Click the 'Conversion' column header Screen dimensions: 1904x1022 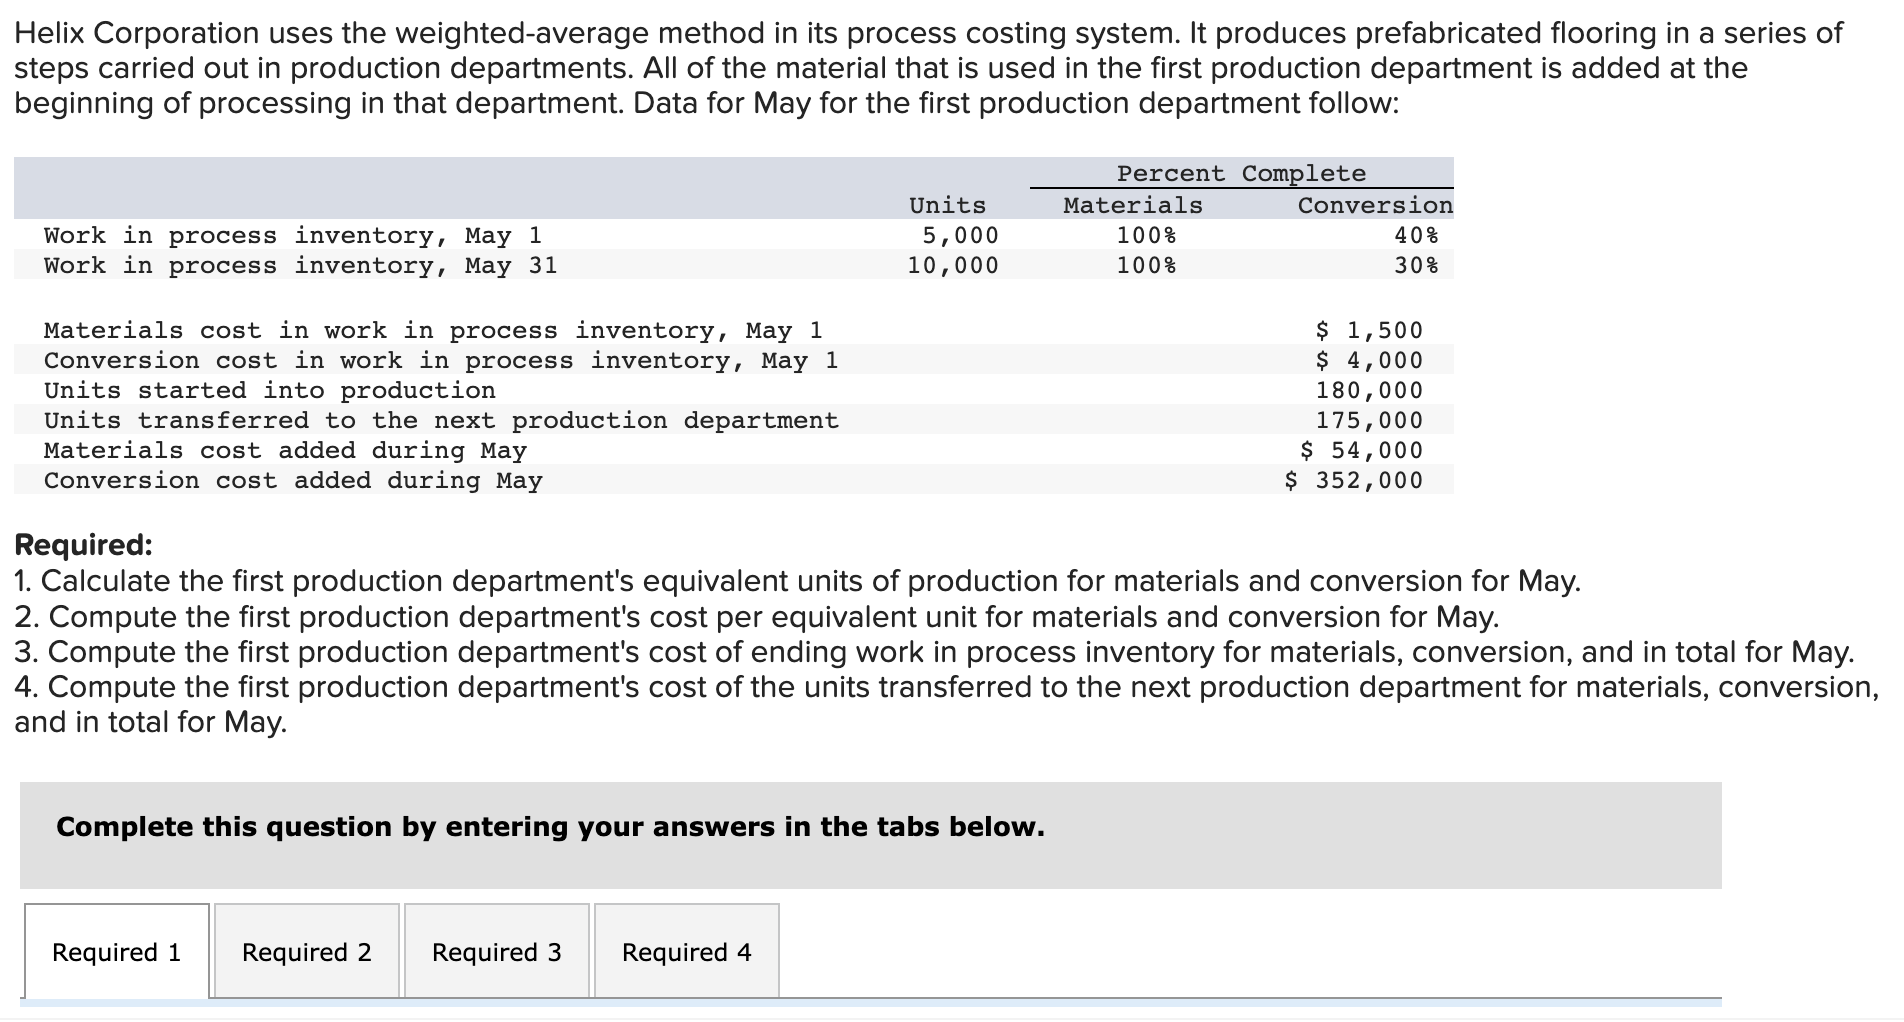tap(1375, 204)
